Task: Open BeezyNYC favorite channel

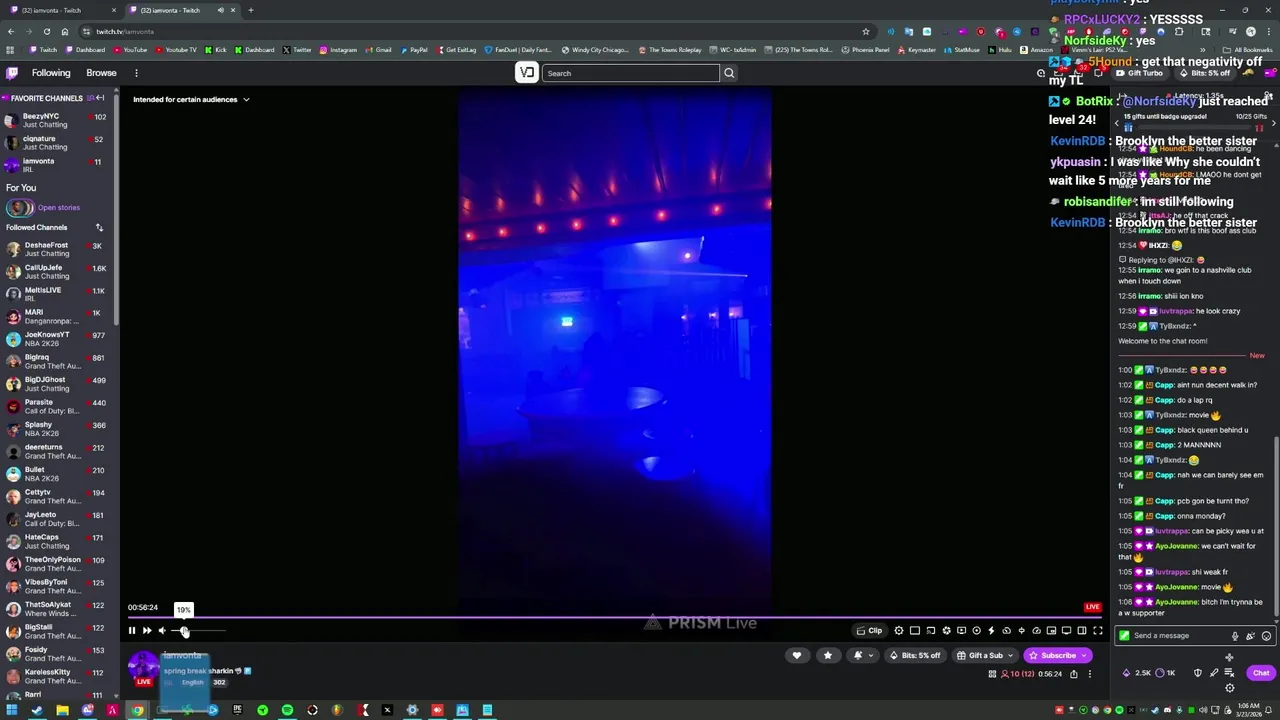Action: point(58,120)
